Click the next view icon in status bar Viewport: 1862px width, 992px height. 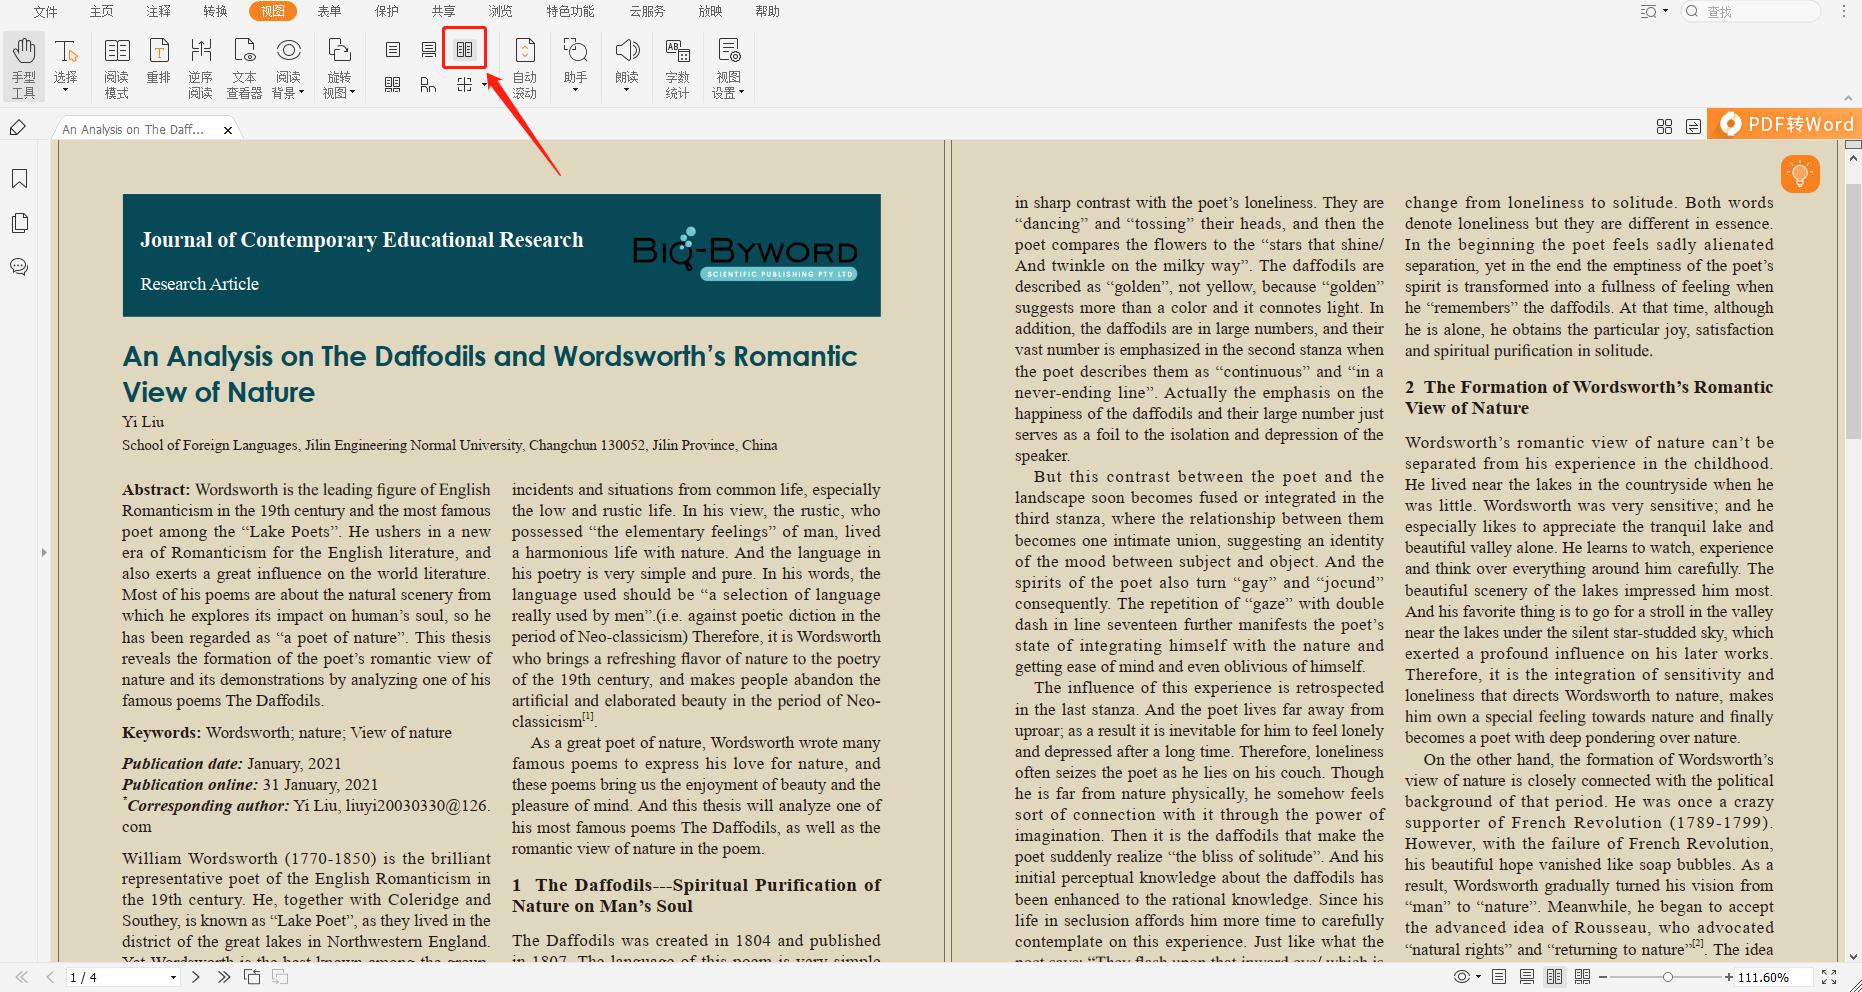click(x=280, y=977)
